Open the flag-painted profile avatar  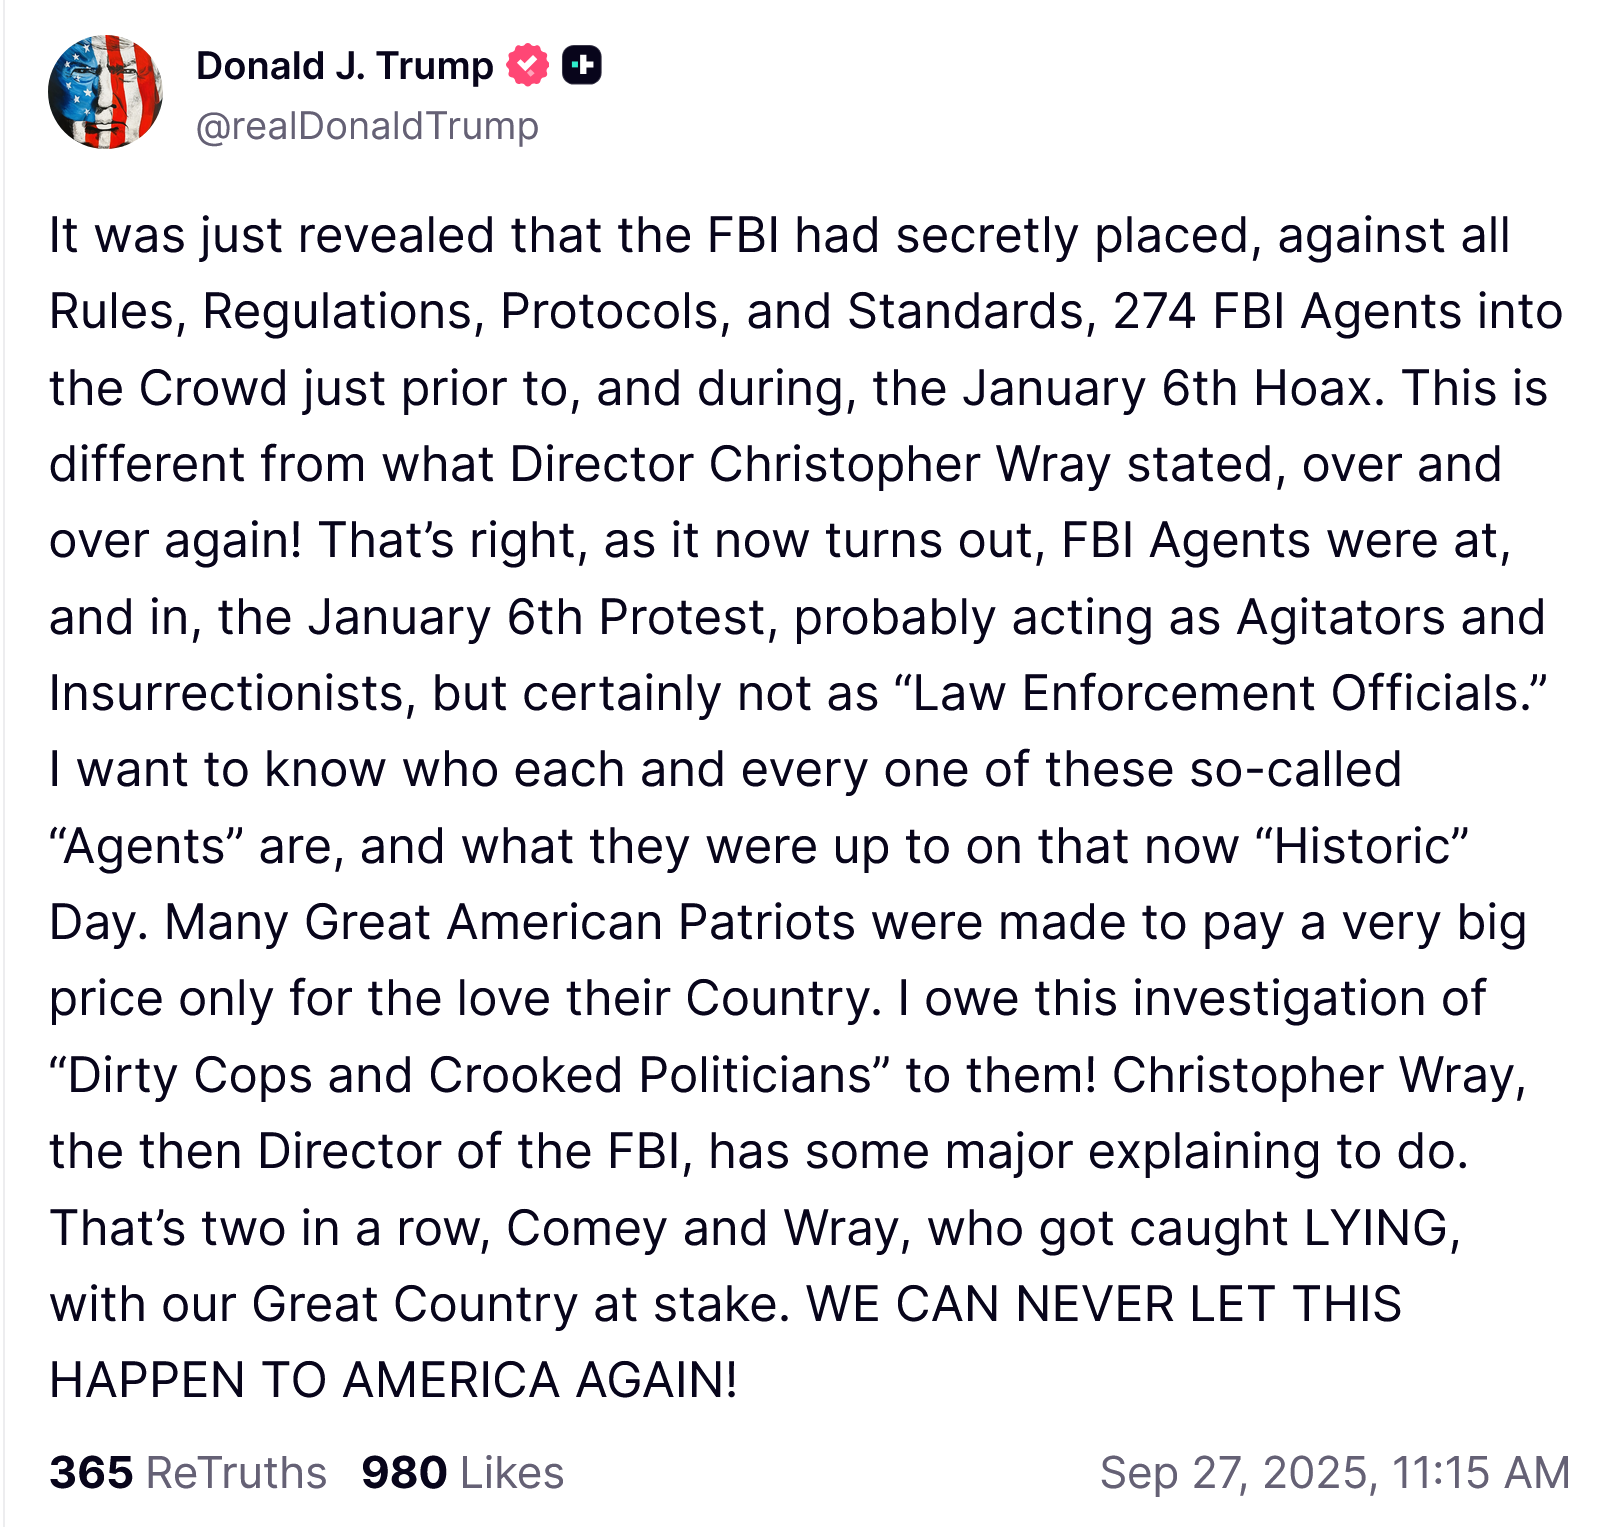[105, 92]
